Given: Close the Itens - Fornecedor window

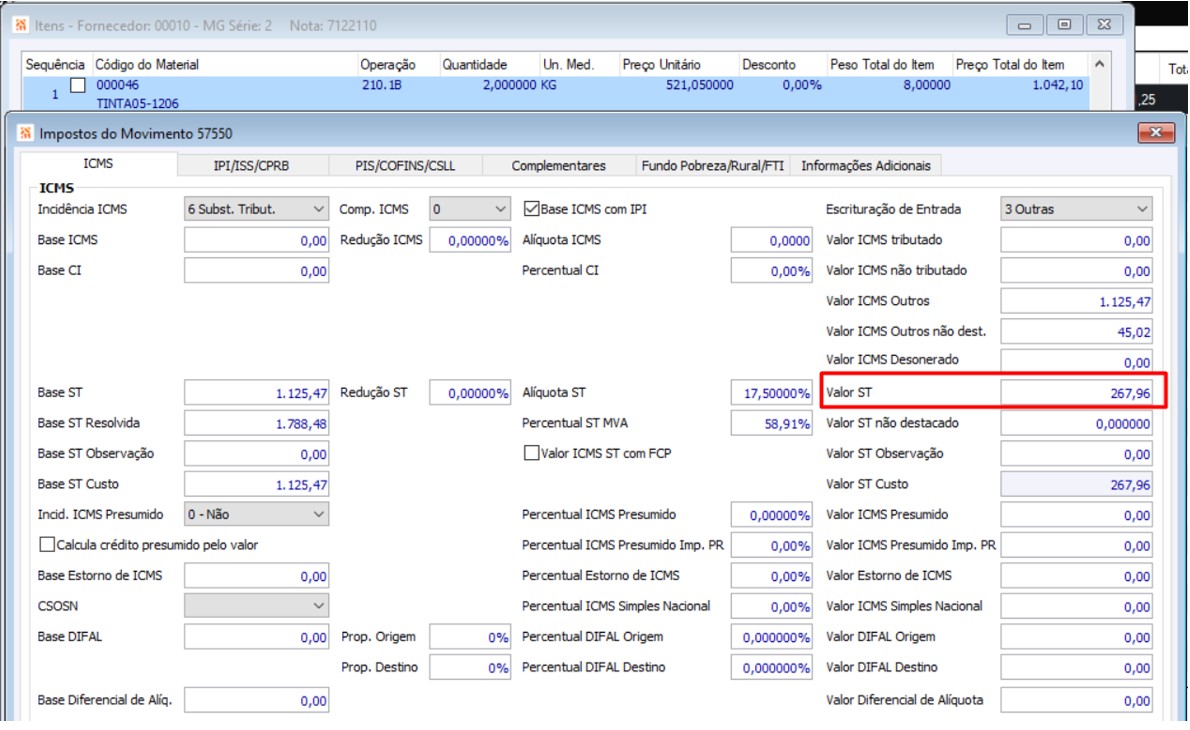Looking at the screenshot, I should point(1104,25).
